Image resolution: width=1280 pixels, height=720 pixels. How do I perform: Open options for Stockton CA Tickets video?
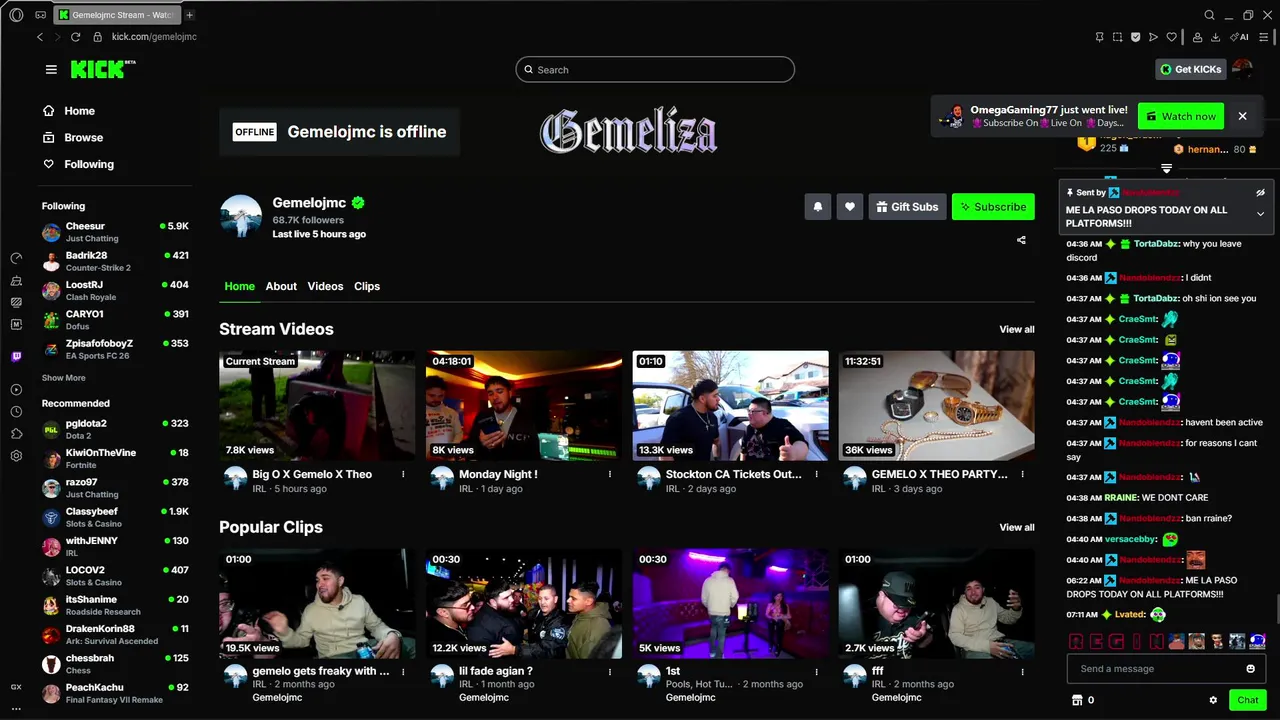pos(816,474)
